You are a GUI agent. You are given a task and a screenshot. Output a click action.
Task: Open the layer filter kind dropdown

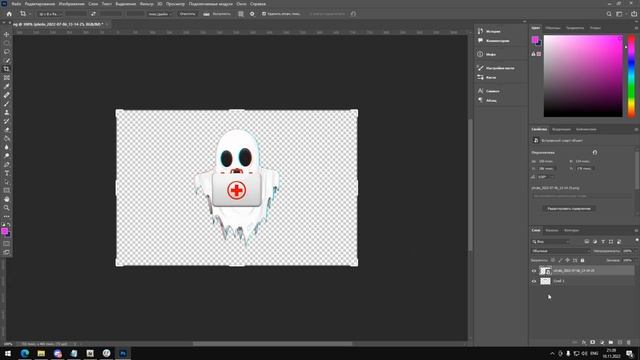tap(551, 242)
